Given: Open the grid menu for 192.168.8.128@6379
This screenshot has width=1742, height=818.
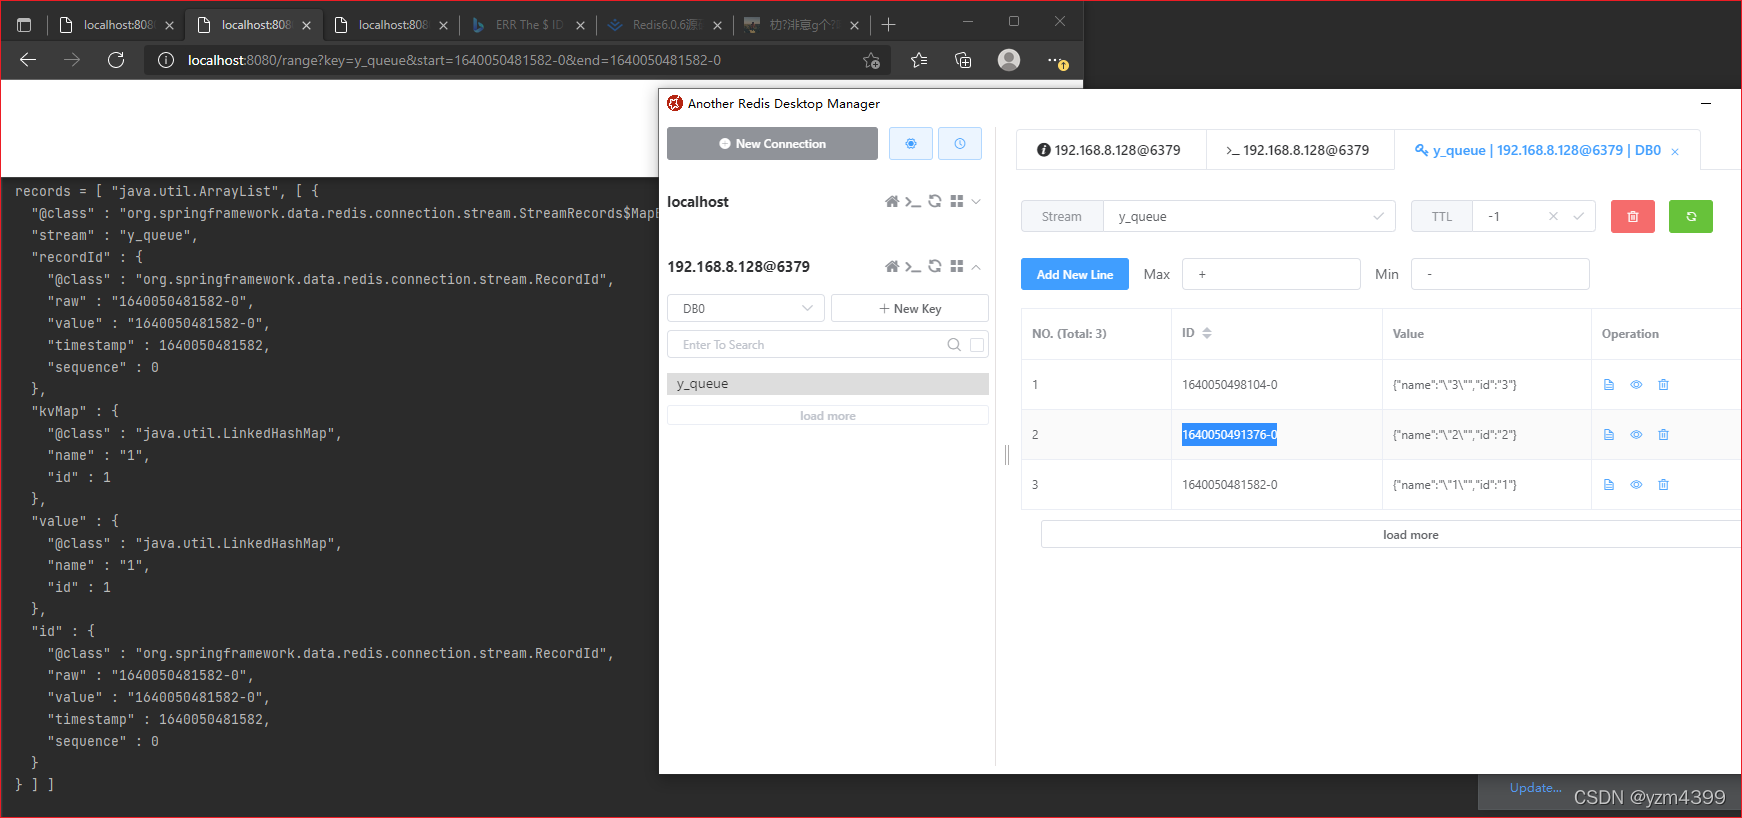Looking at the screenshot, I should 957,267.
